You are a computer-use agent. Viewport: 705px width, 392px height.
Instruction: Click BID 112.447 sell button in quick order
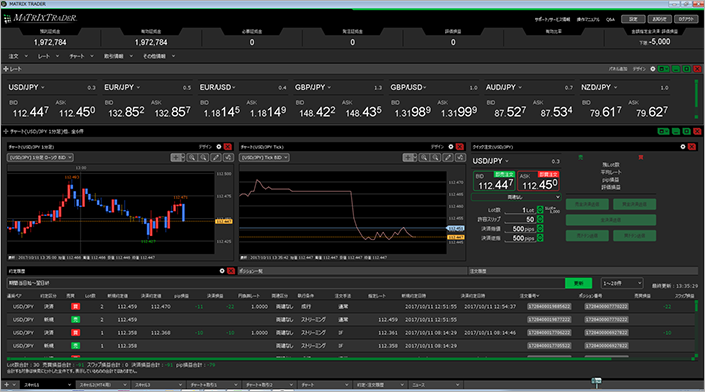tap(494, 181)
